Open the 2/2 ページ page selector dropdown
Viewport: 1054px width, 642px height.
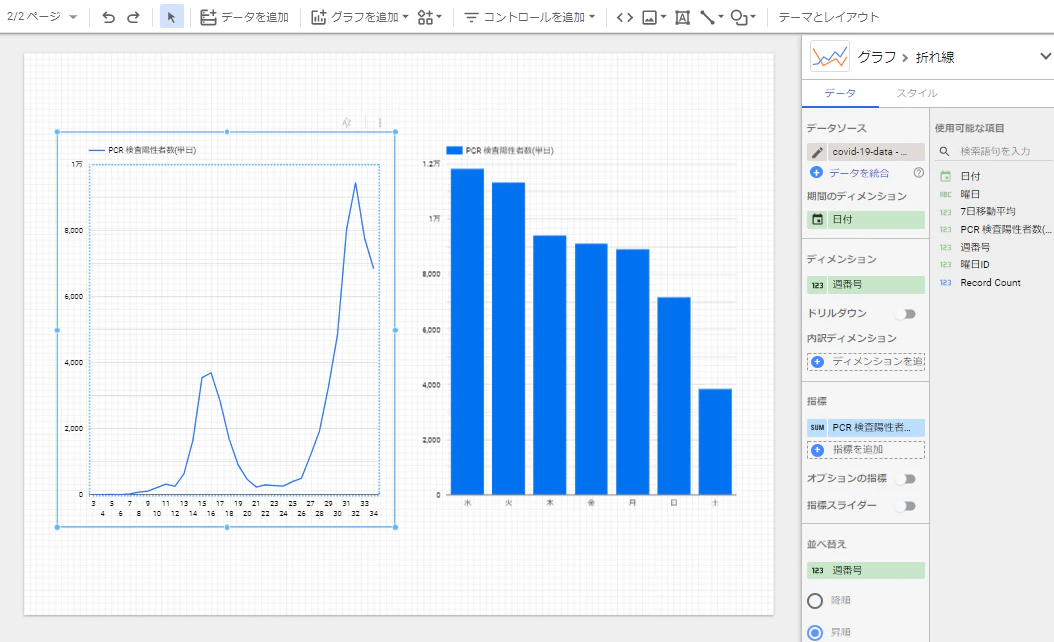coord(42,17)
